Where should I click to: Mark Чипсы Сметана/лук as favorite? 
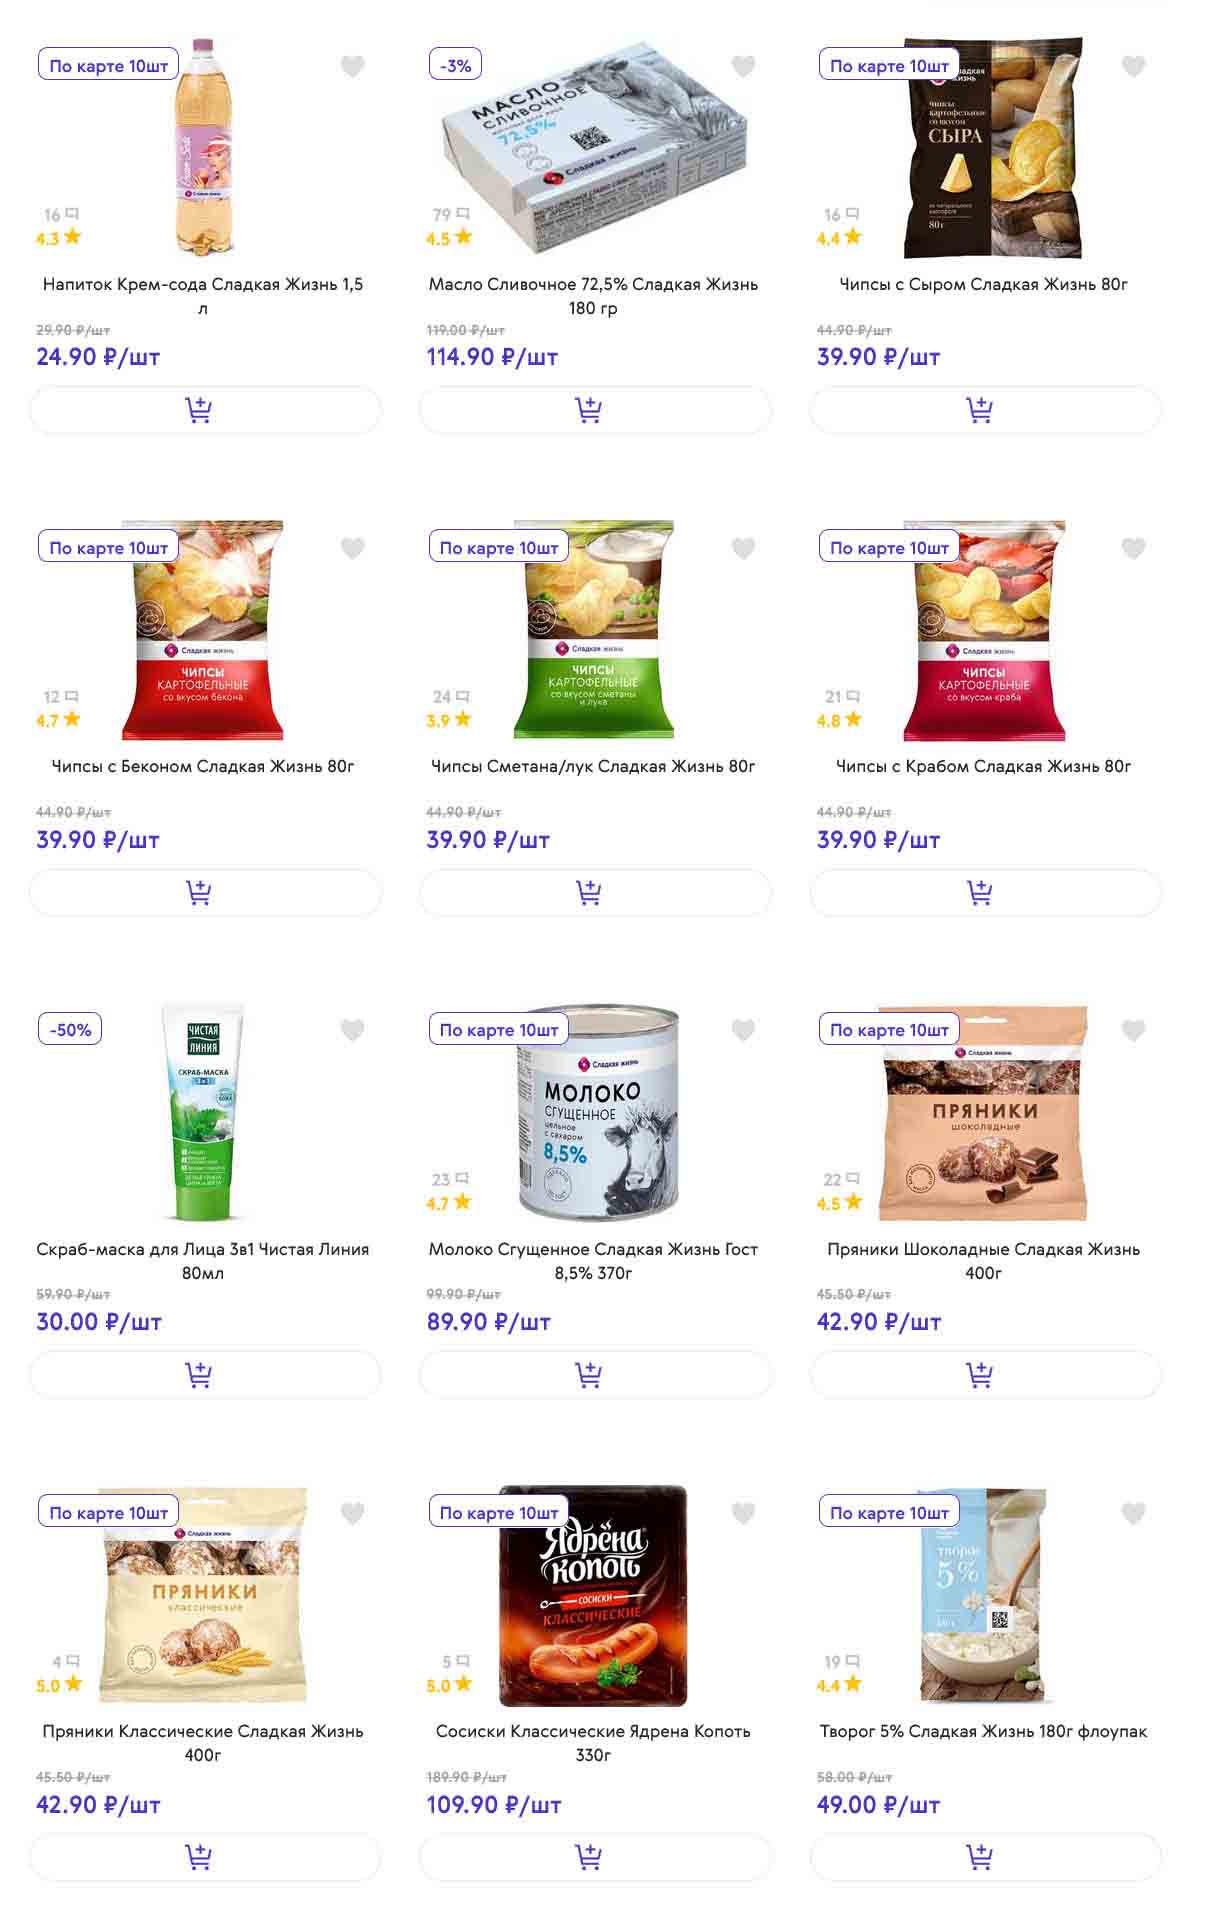(743, 548)
